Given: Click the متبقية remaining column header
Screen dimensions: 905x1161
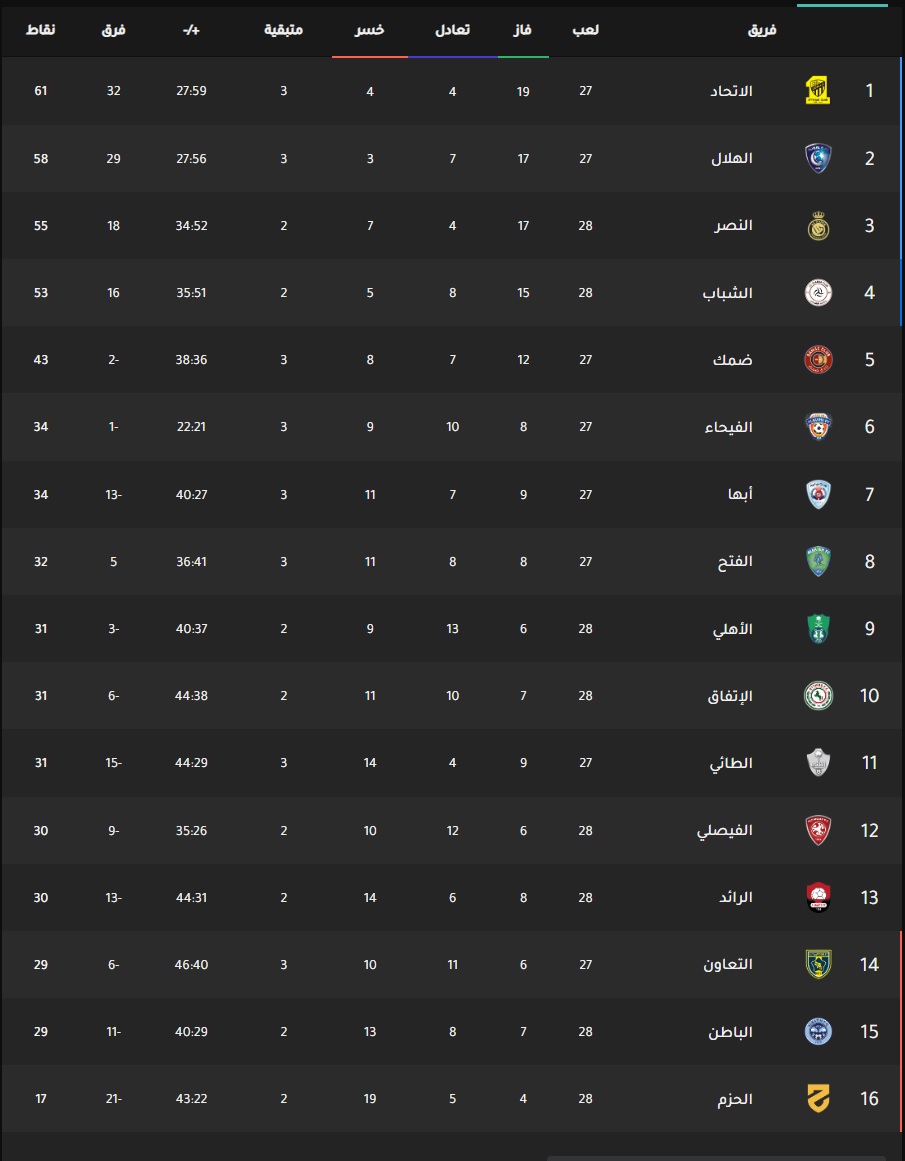Looking at the screenshot, I should tap(284, 30).
